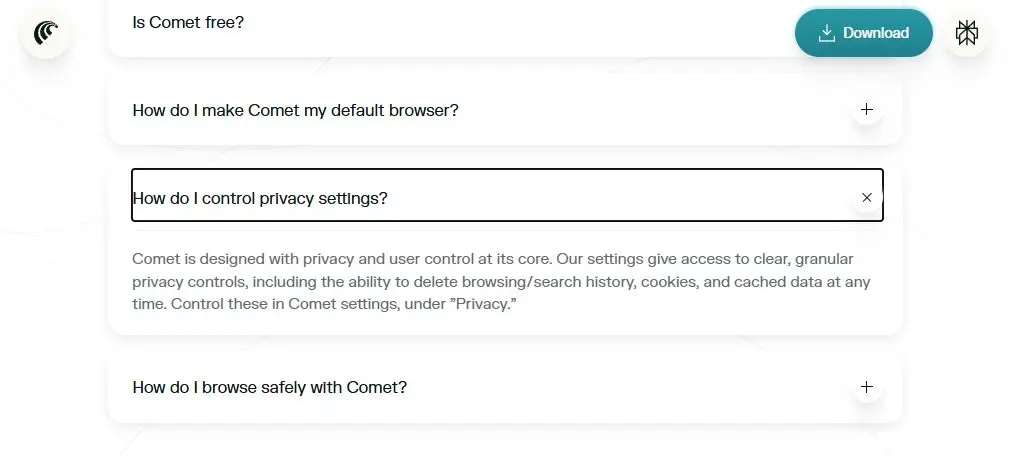Collapse privacy settings answer with X icon
The width and height of the screenshot is (1010, 456).
coord(866,198)
